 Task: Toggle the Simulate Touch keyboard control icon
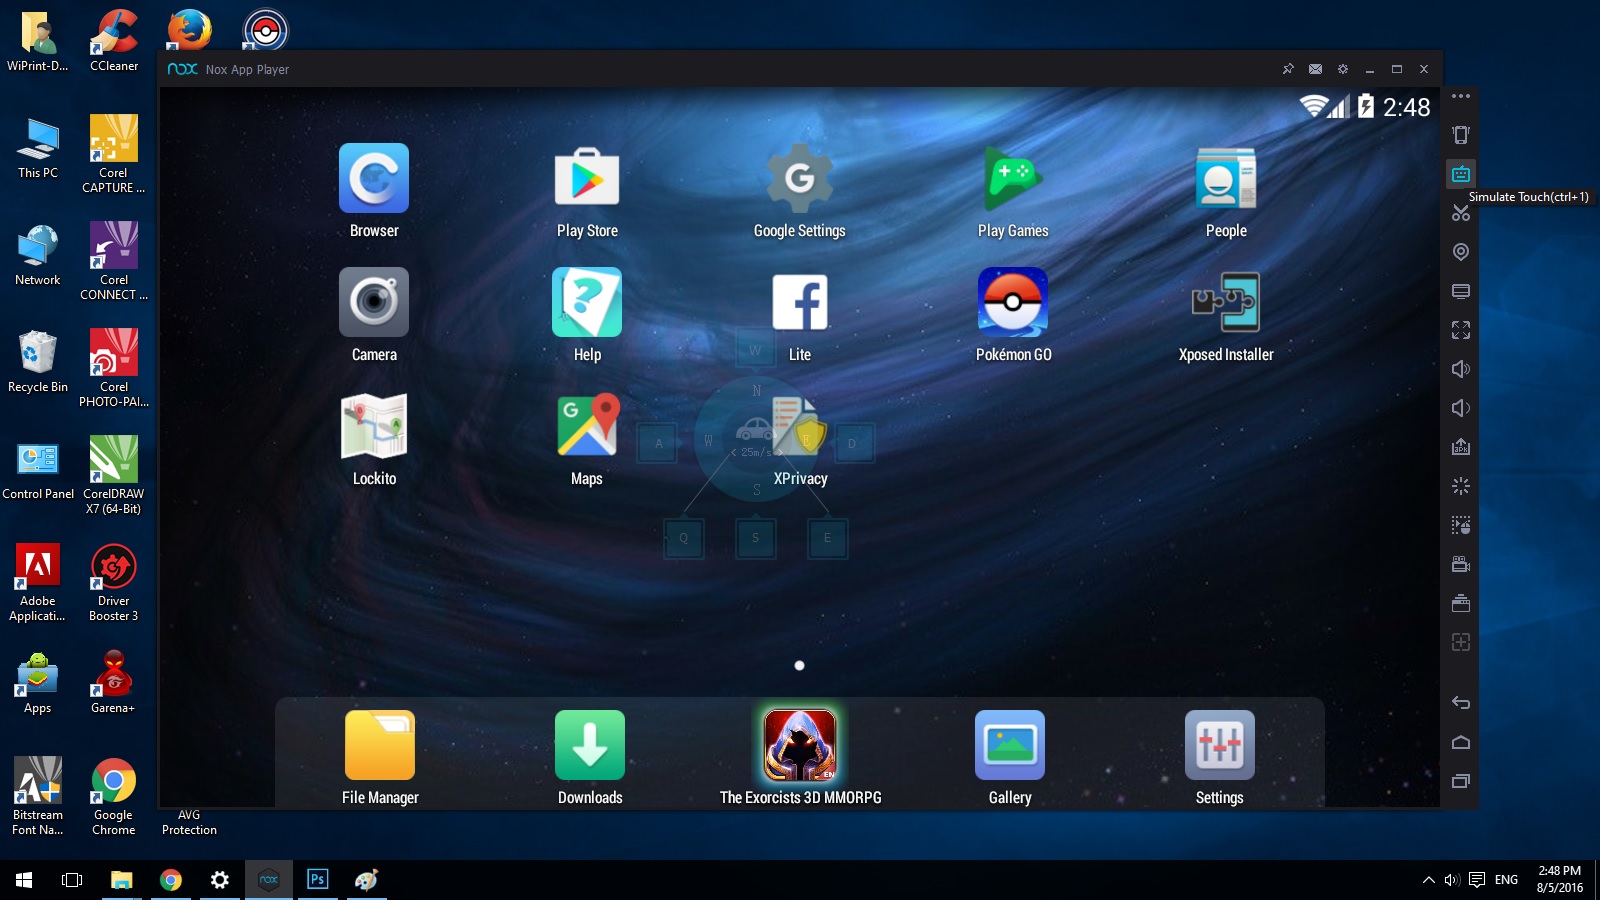click(1461, 174)
